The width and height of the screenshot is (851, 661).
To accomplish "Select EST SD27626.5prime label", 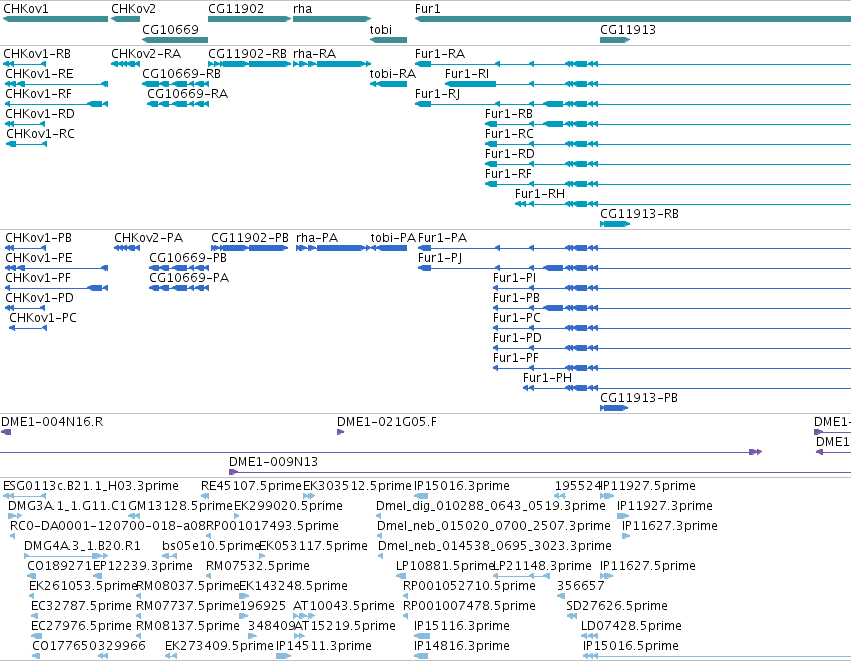I will tap(617, 606).
